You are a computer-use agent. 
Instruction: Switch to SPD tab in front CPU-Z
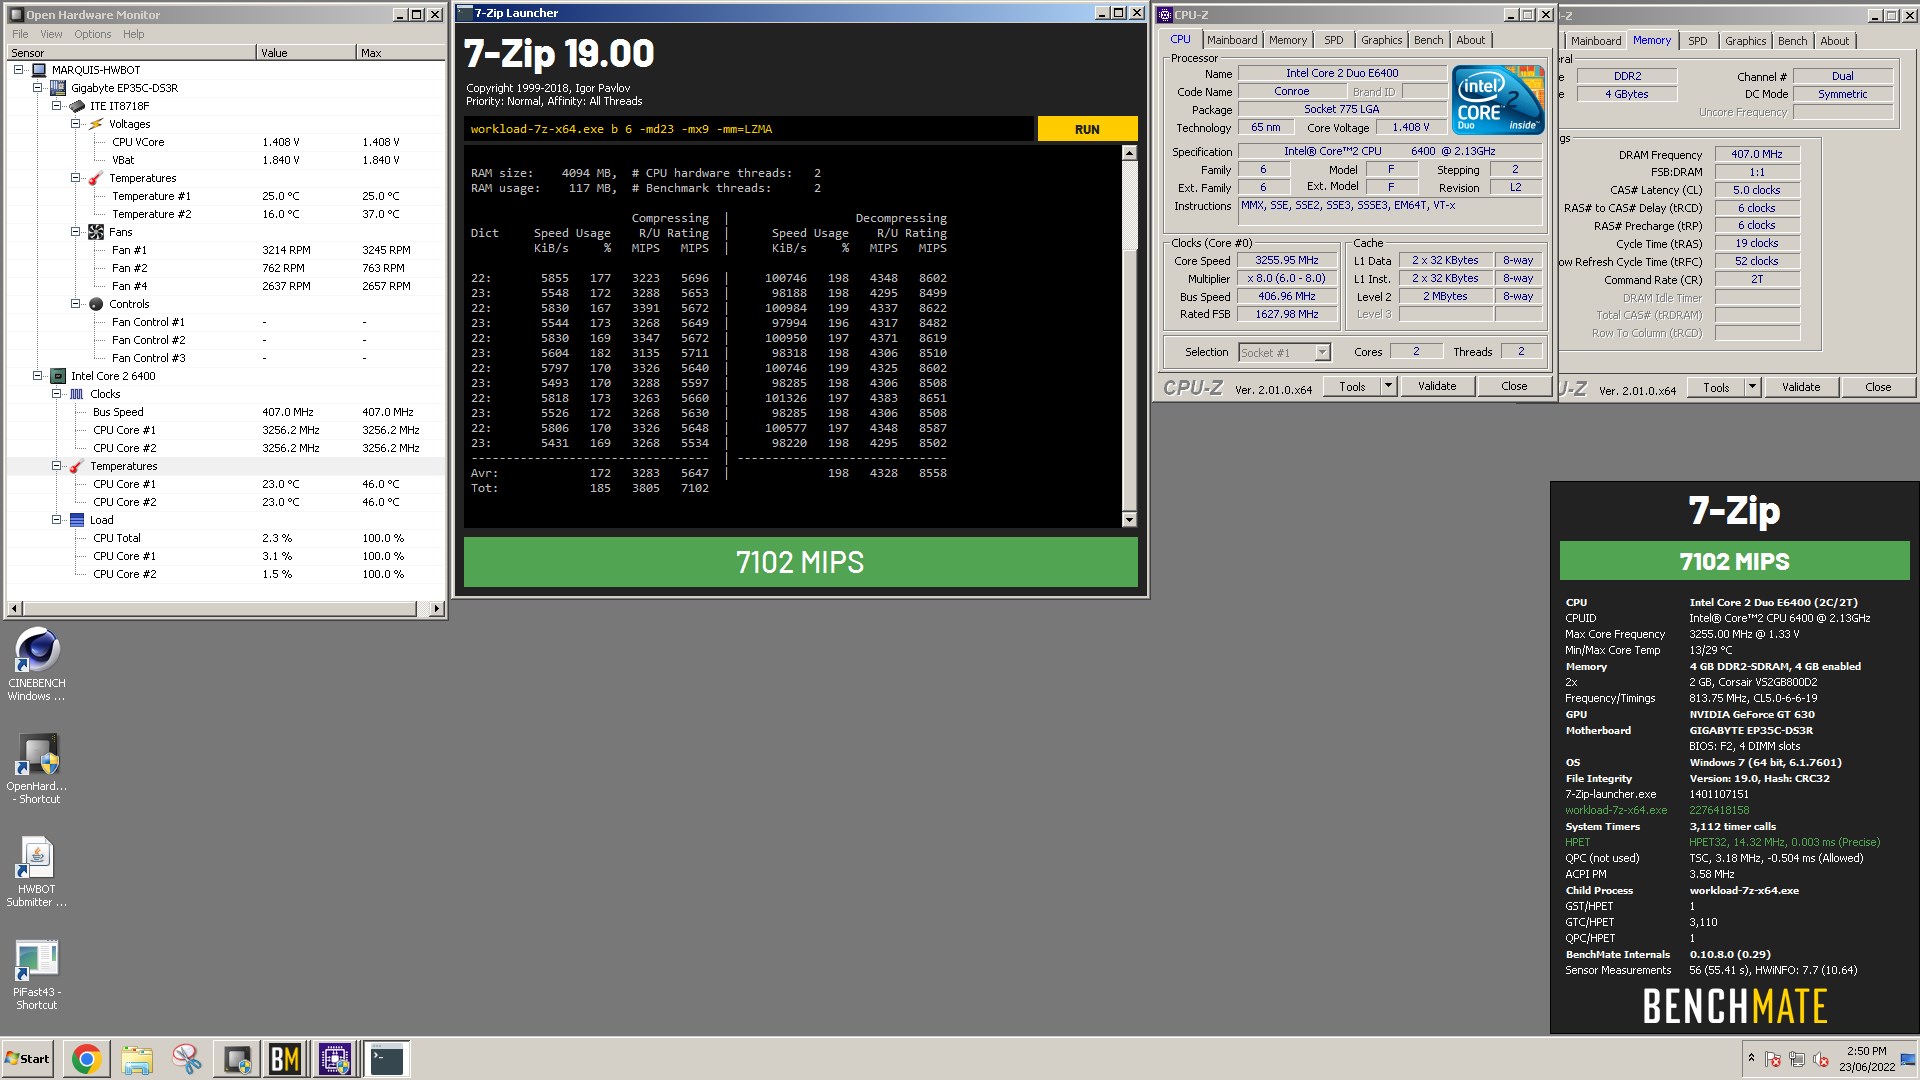pyautogui.click(x=1333, y=40)
